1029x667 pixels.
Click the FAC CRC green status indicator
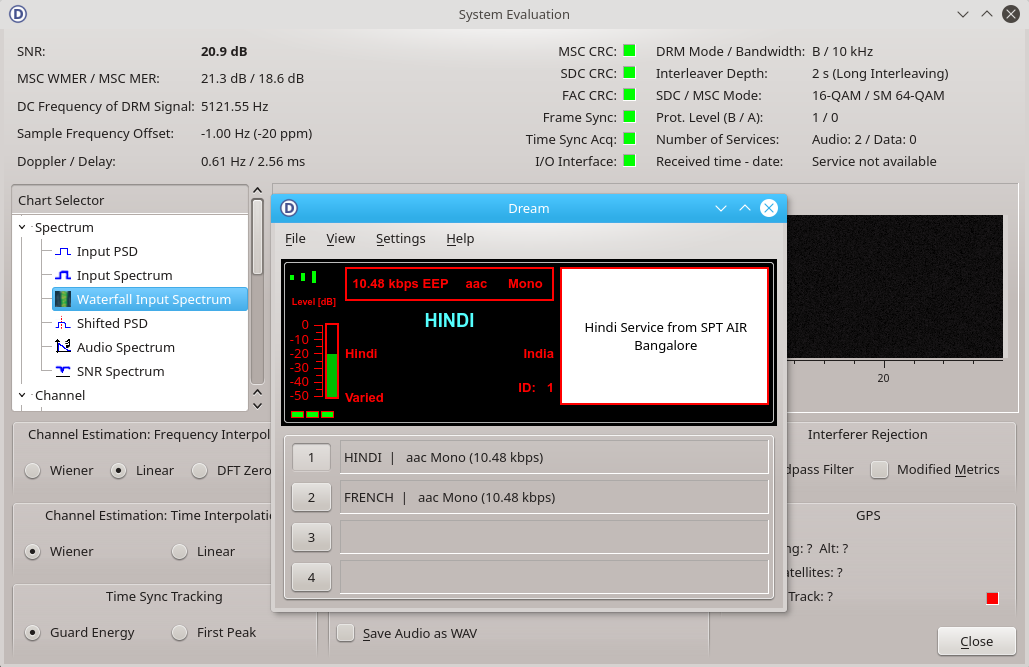[629, 95]
